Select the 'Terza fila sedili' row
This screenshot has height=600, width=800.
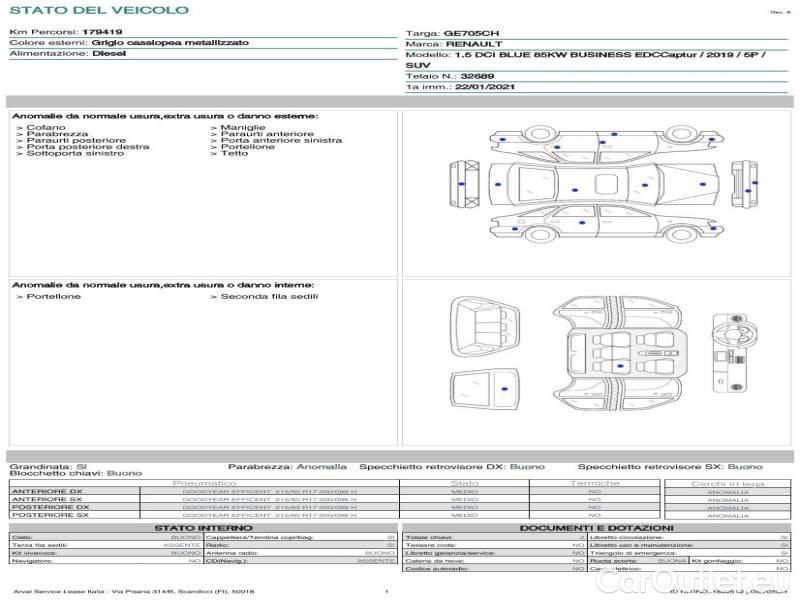click(x=106, y=545)
